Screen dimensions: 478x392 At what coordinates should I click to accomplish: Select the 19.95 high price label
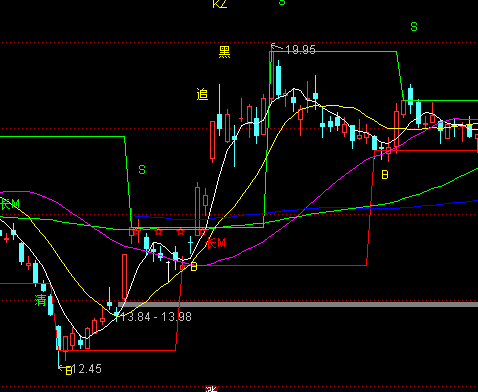click(300, 50)
